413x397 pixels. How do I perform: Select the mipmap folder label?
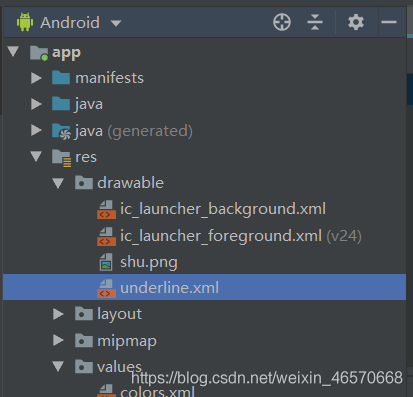pos(127,341)
